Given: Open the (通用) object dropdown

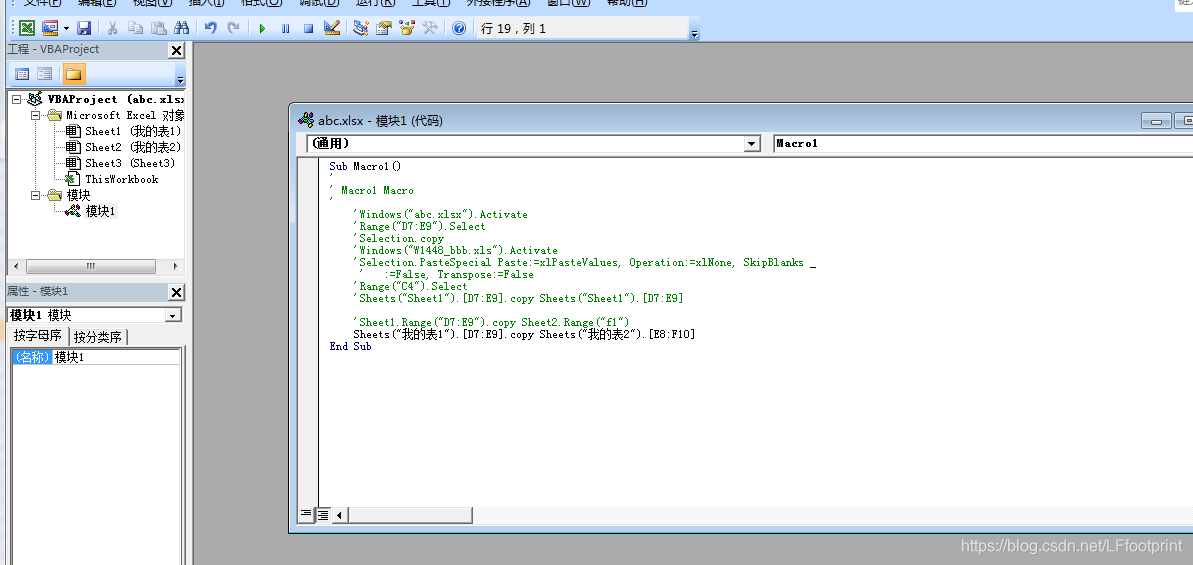Looking at the screenshot, I should (x=752, y=144).
